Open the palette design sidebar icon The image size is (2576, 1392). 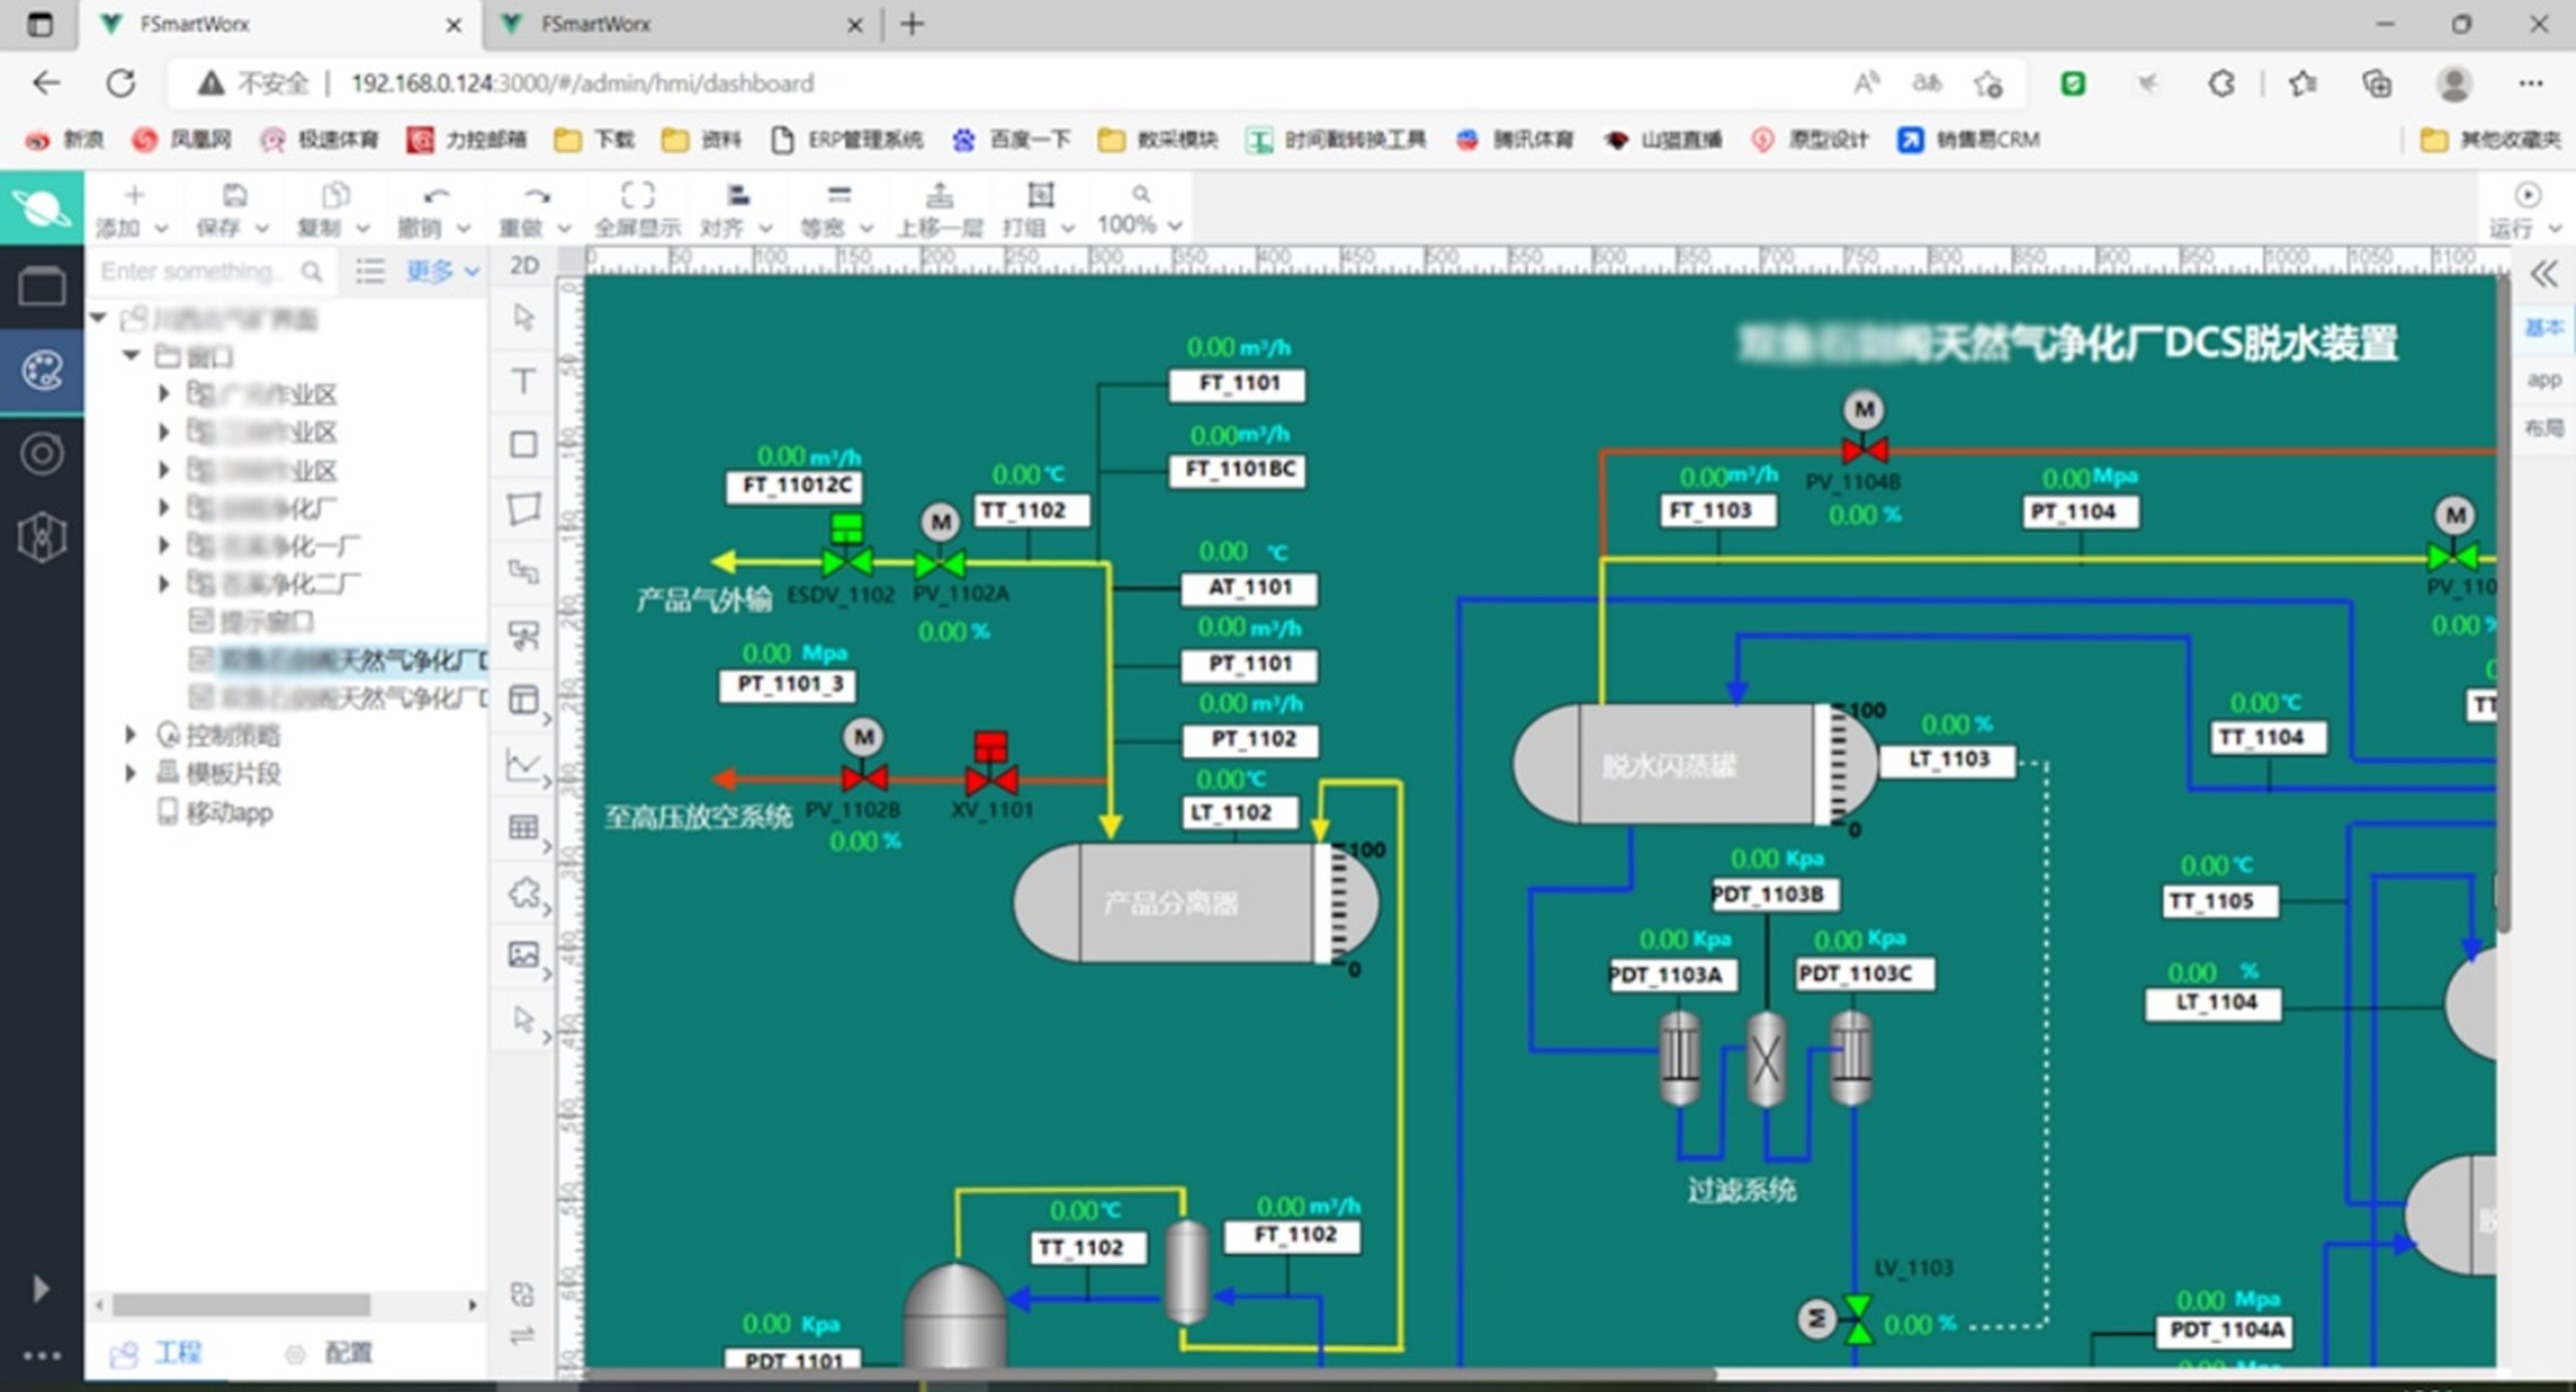(41, 371)
